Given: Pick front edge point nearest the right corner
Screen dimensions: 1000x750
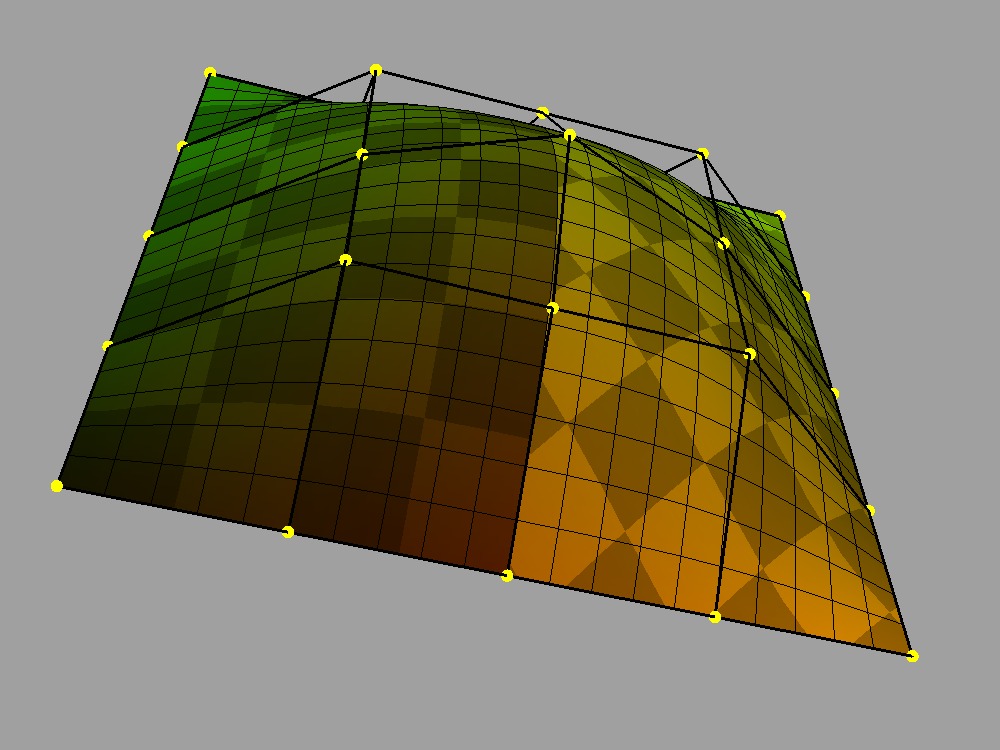Looking at the screenshot, I should (x=714, y=617).
